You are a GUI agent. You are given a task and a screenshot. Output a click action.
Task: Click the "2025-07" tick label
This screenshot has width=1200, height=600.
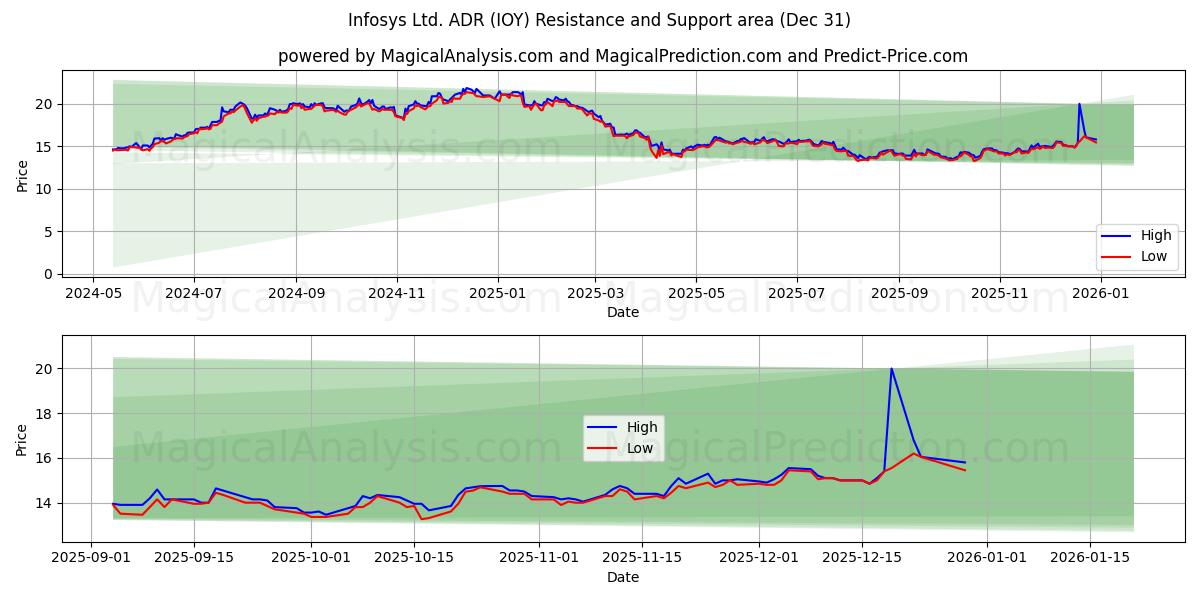click(x=796, y=293)
